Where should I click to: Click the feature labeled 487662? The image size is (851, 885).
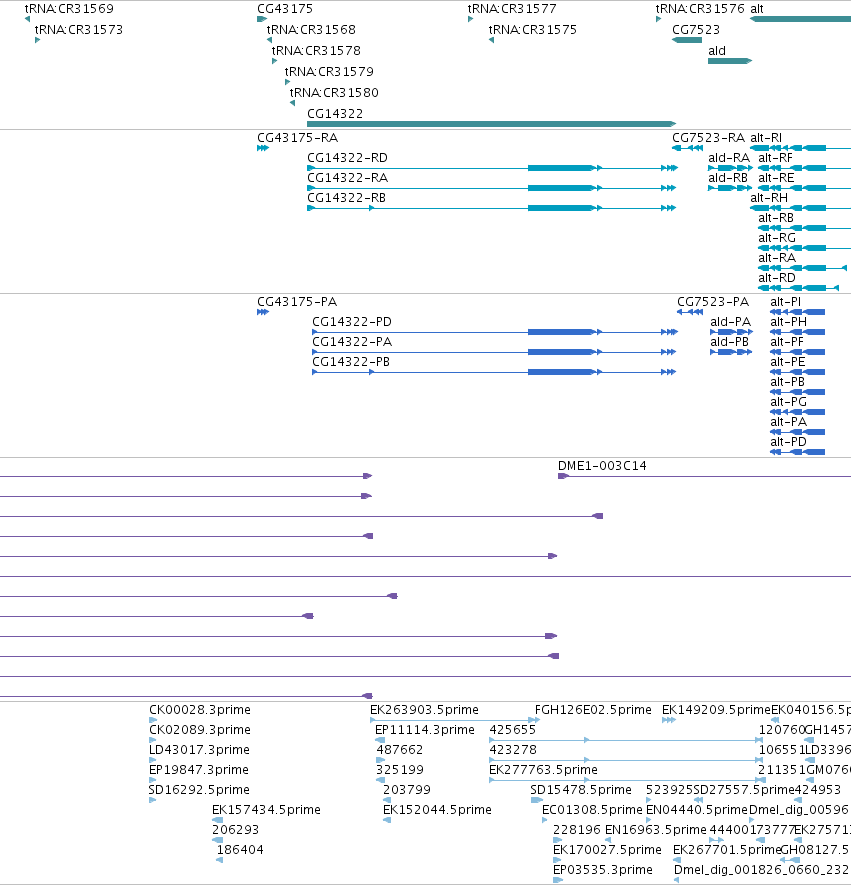[400, 750]
